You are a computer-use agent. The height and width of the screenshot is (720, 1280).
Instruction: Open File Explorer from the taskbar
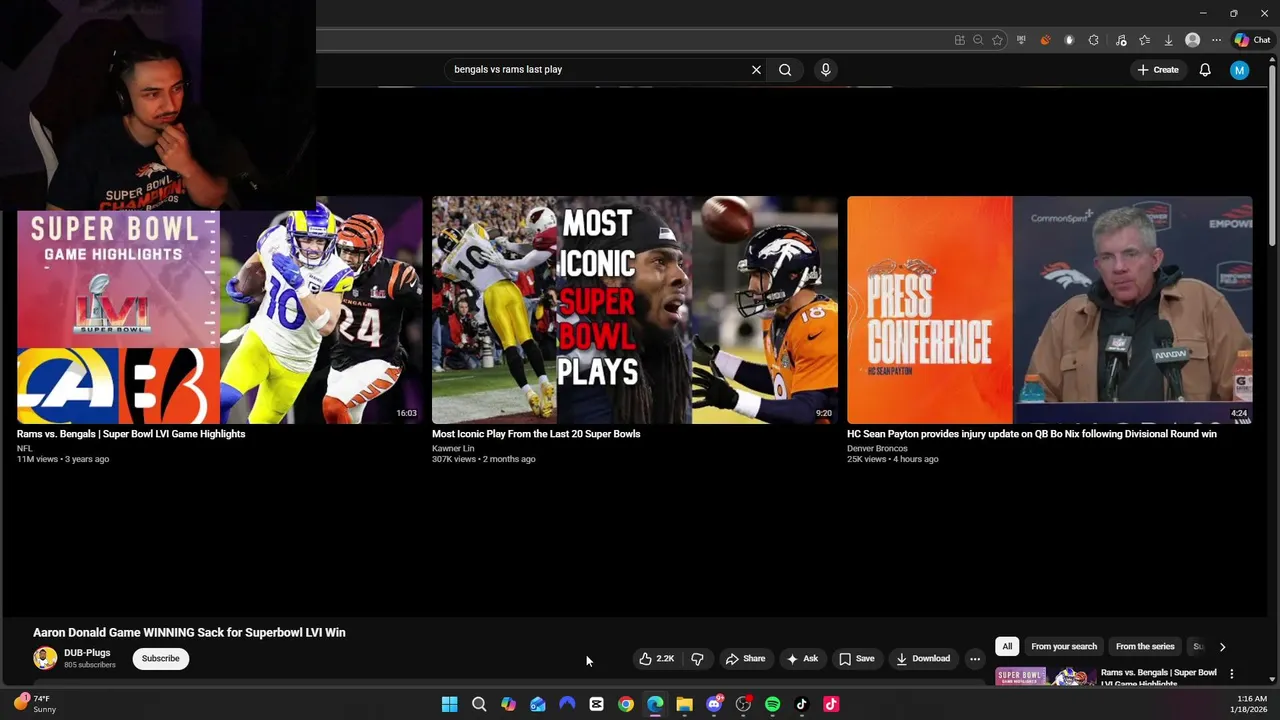click(684, 704)
